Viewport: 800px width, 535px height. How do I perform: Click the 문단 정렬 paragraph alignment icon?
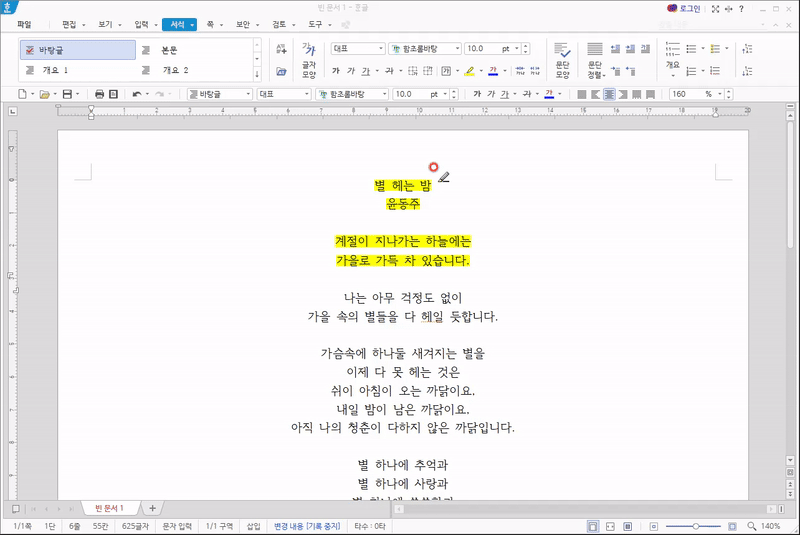(595, 60)
